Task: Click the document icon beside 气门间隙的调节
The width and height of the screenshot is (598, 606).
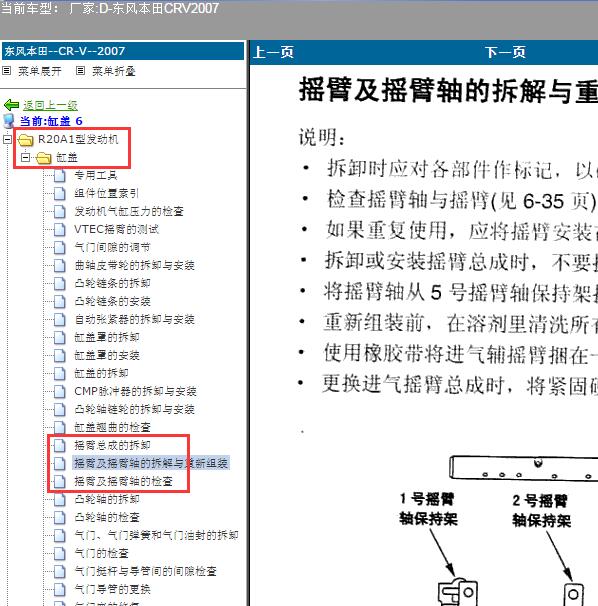Action: tap(60, 247)
